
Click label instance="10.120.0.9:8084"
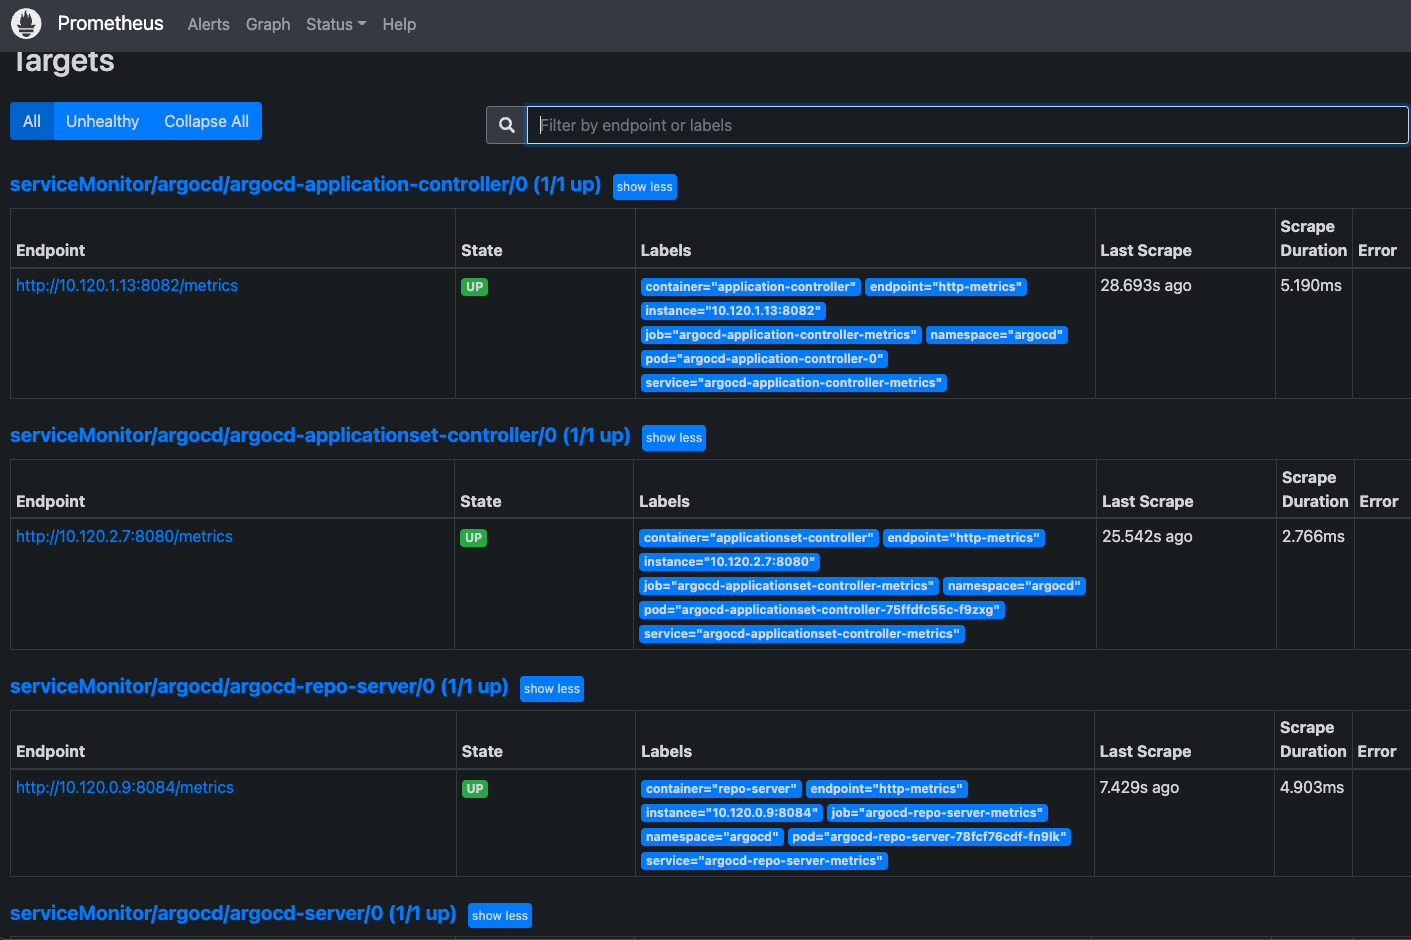click(732, 813)
